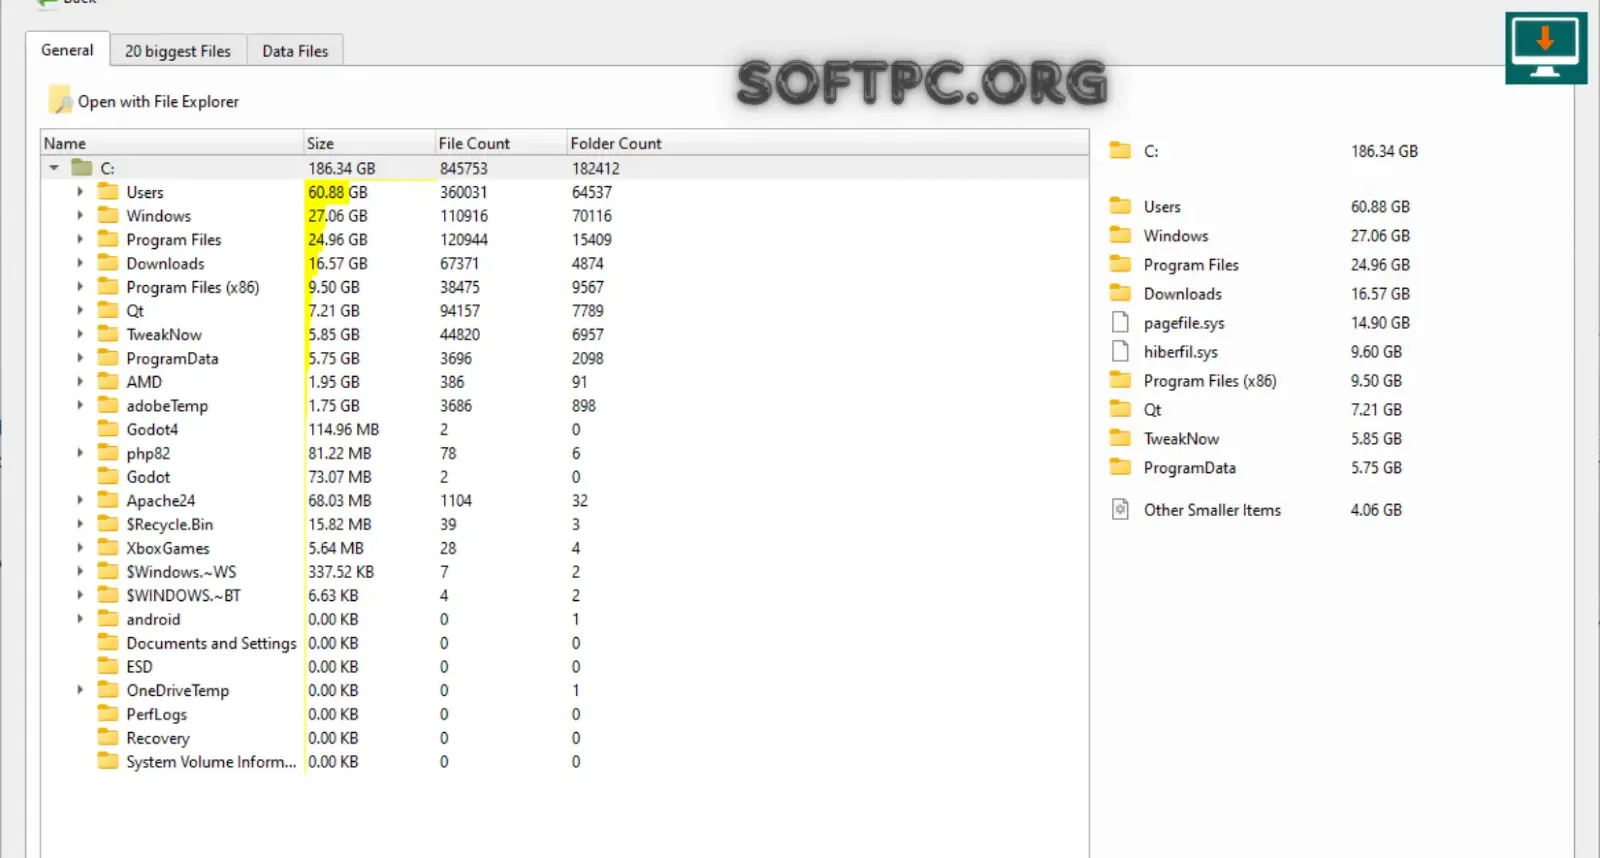Collapse the C: drive tree node
Viewport: 1600px width, 858px height.
(x=54, y=168)
